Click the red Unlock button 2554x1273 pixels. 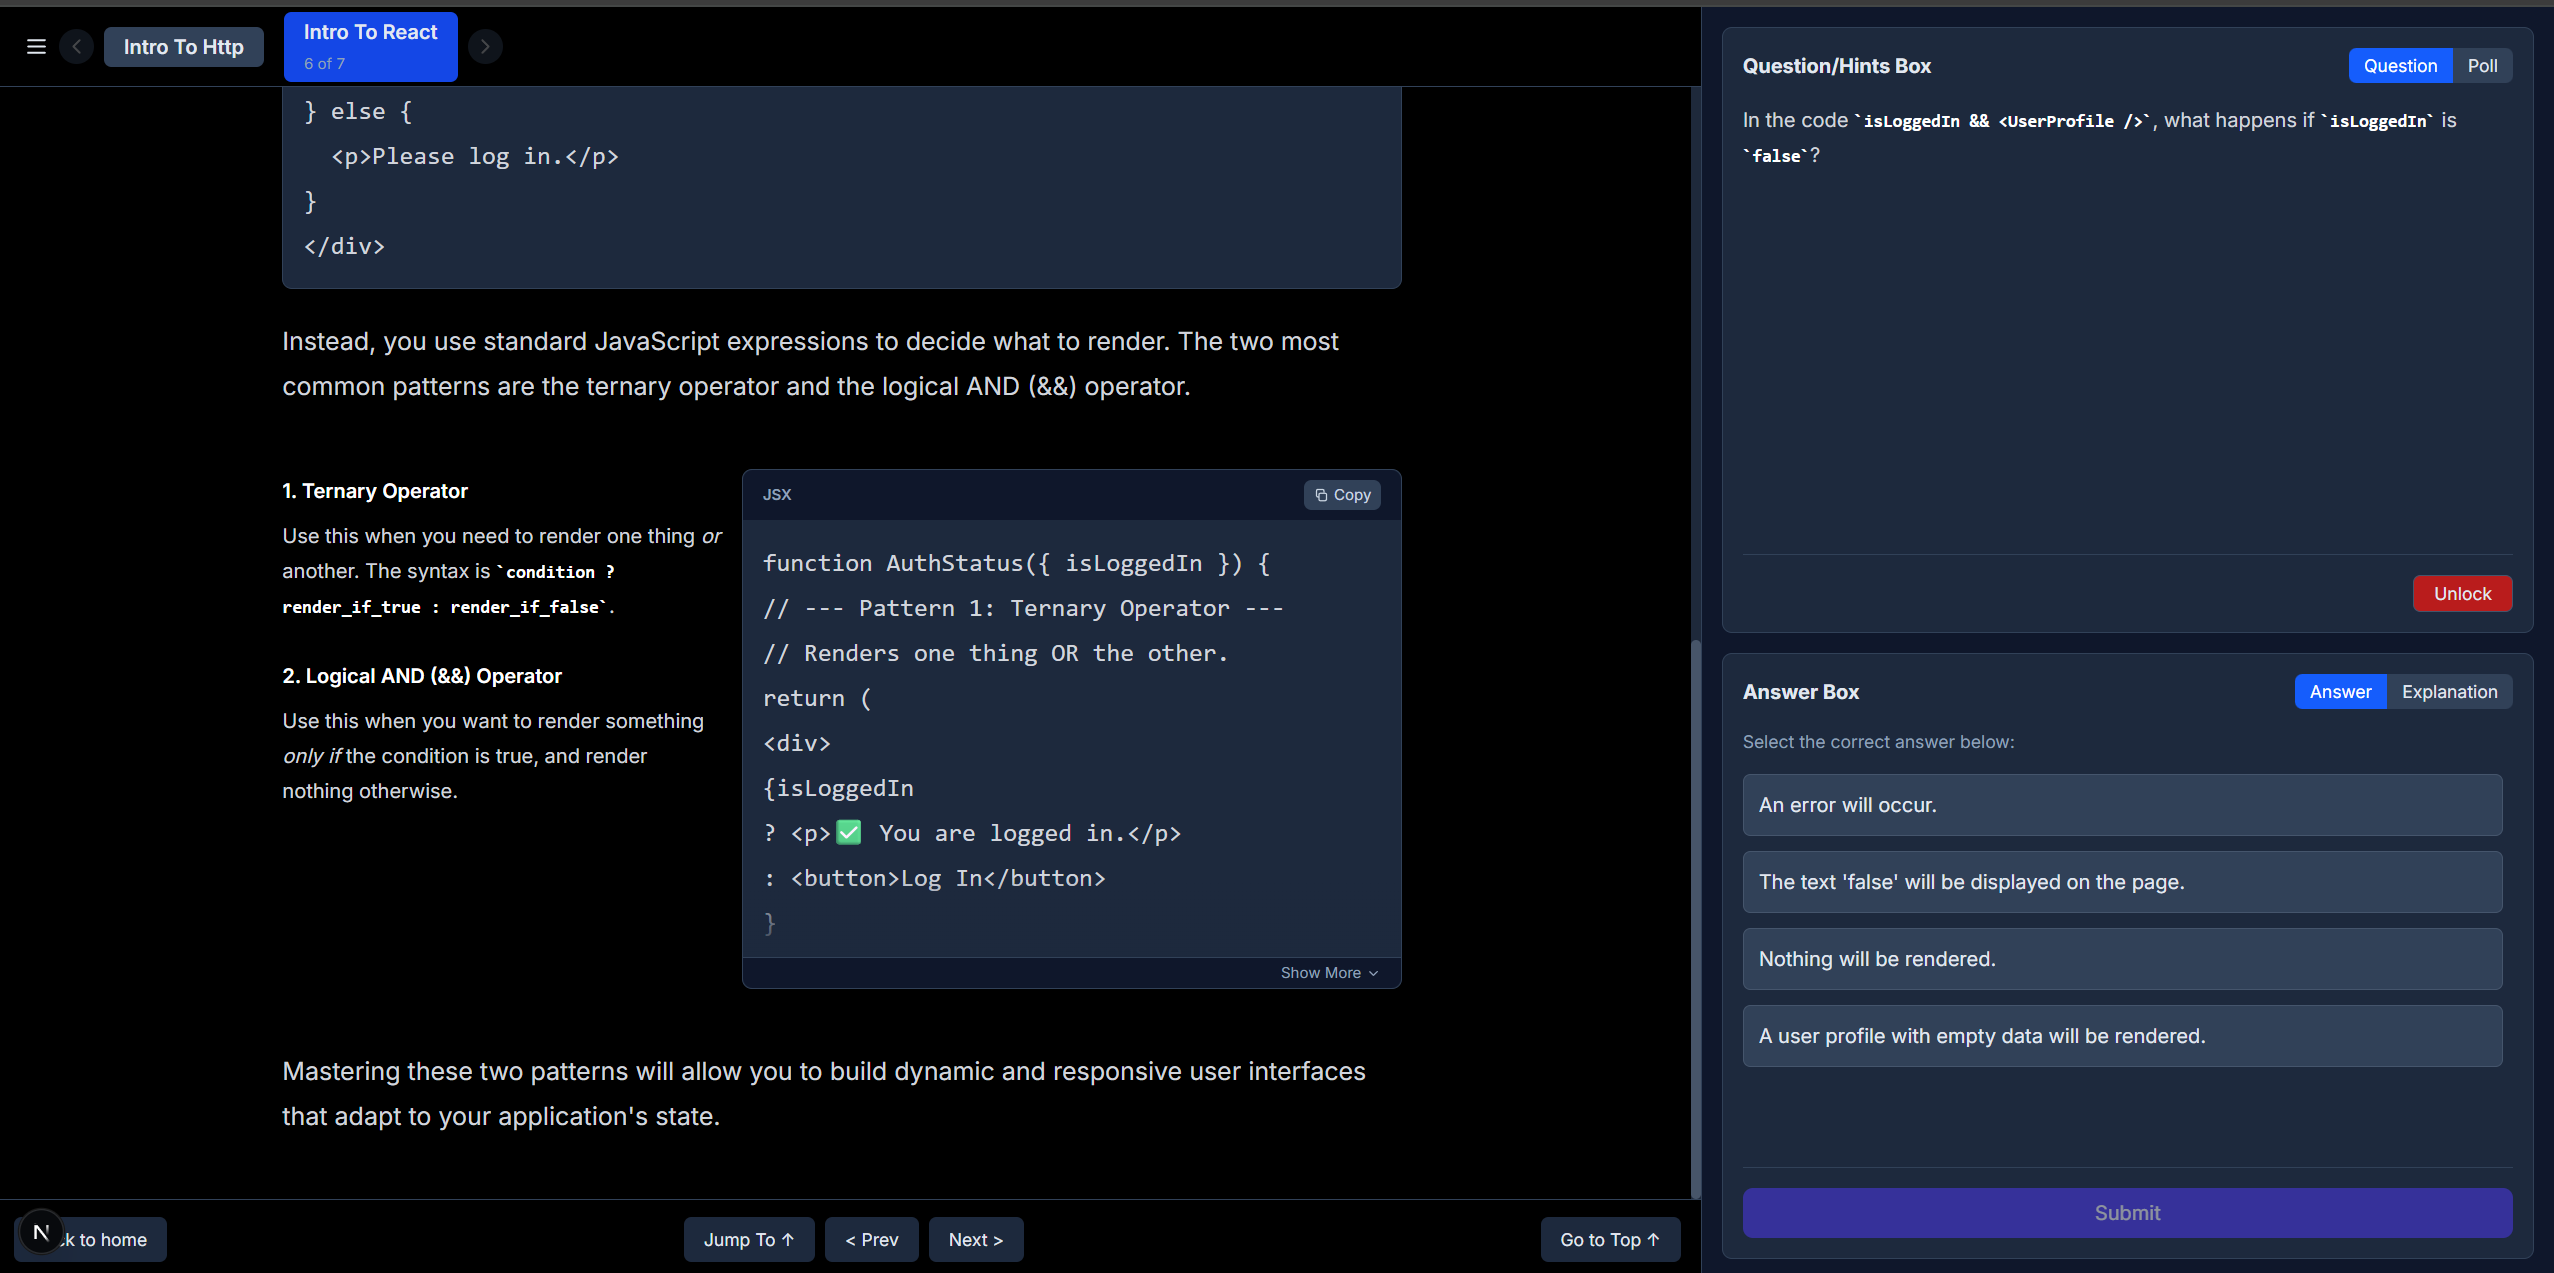point(2462,594)
